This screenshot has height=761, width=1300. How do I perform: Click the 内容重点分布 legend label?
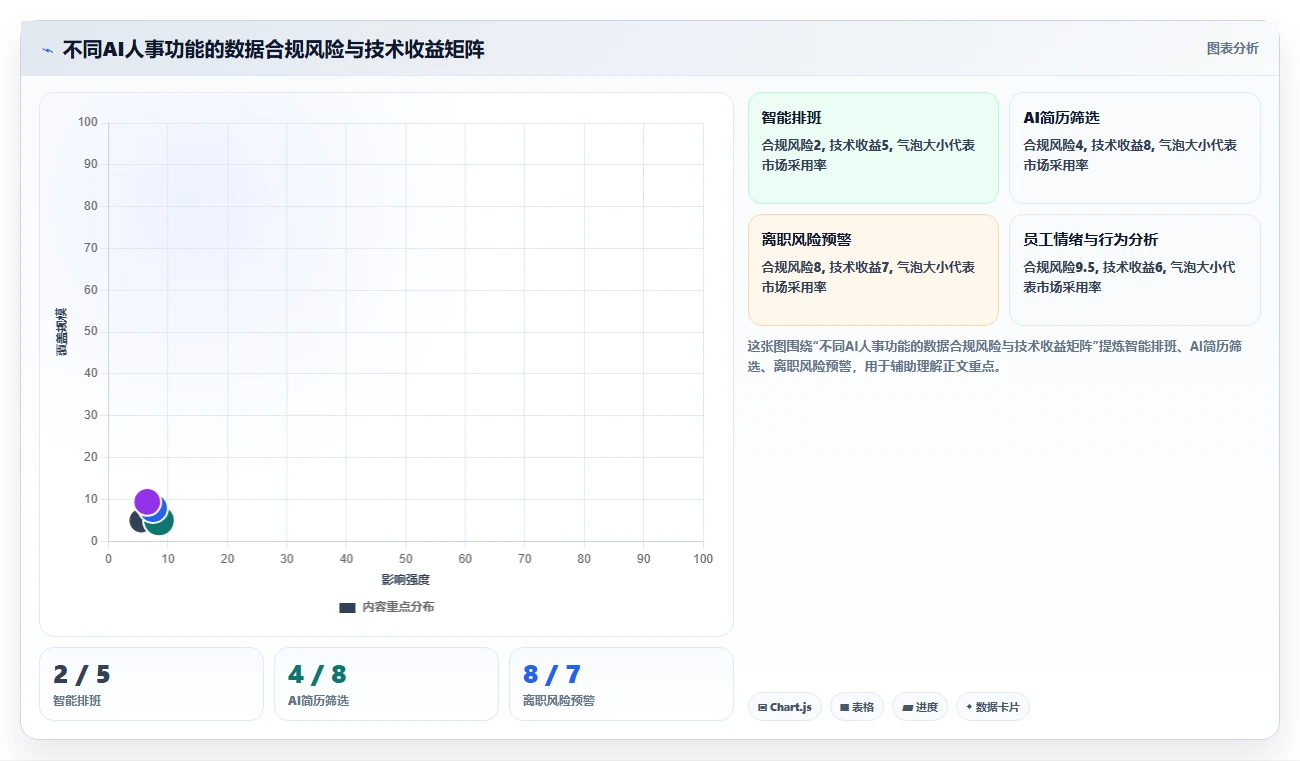click(x=398, y=607)
